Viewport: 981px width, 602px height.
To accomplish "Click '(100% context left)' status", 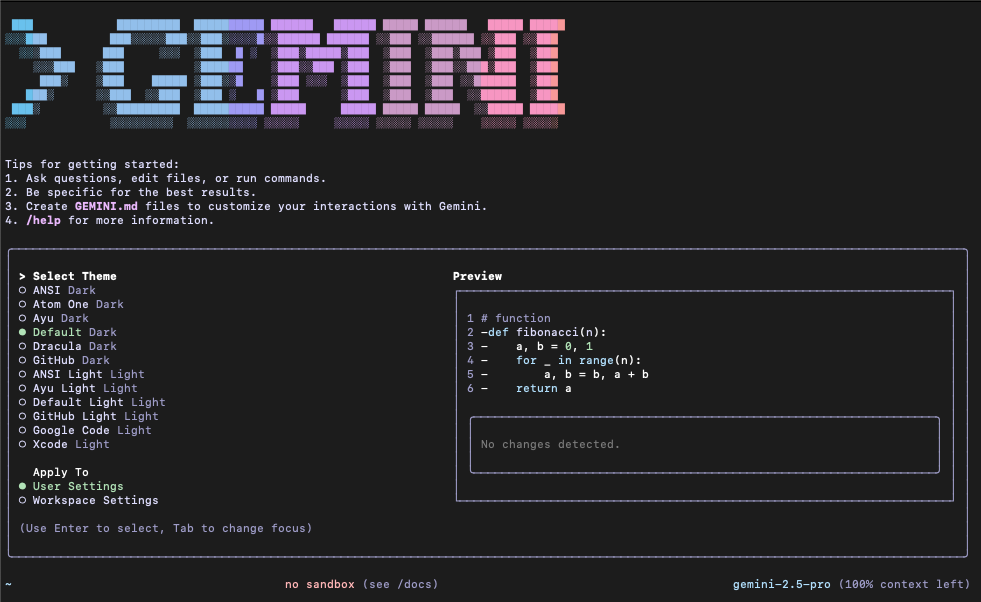I will [x=904, y=584].
